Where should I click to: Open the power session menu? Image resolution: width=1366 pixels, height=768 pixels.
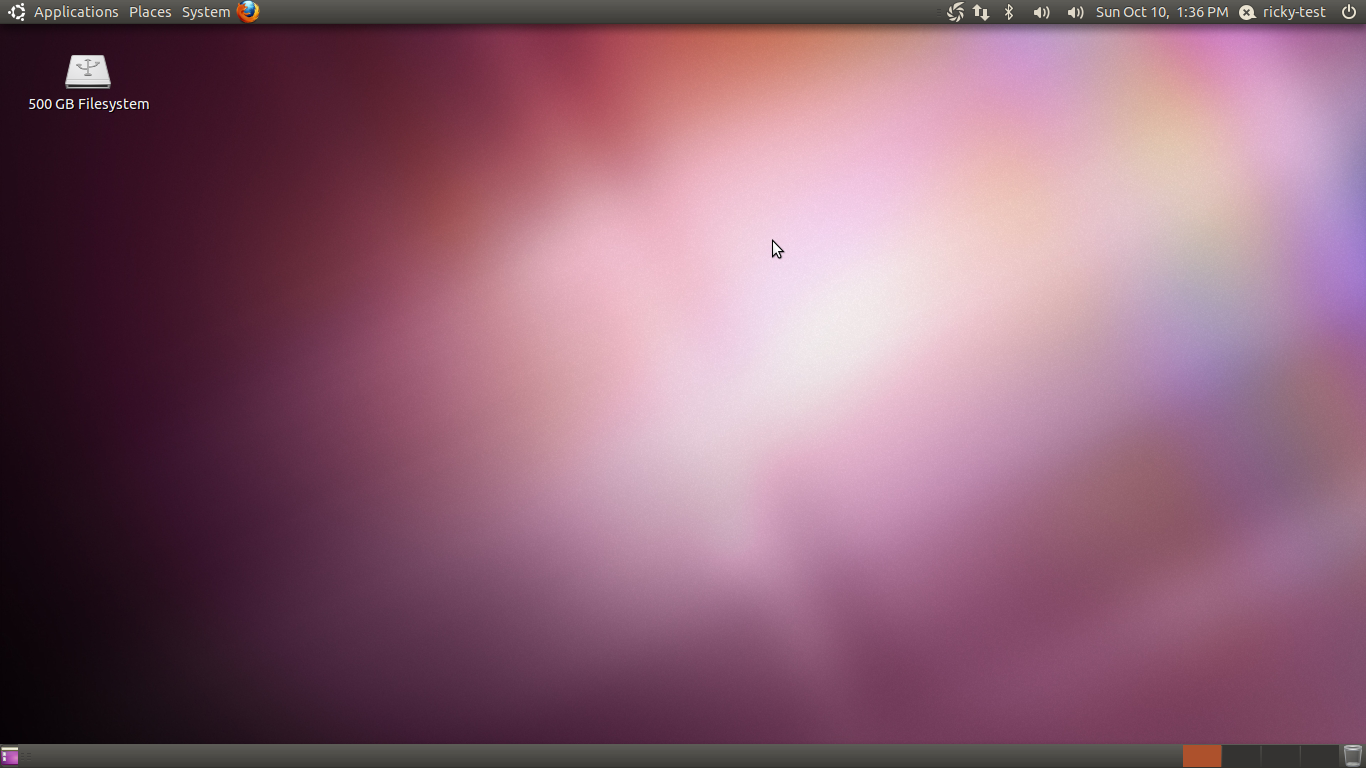coord(1348,12)
